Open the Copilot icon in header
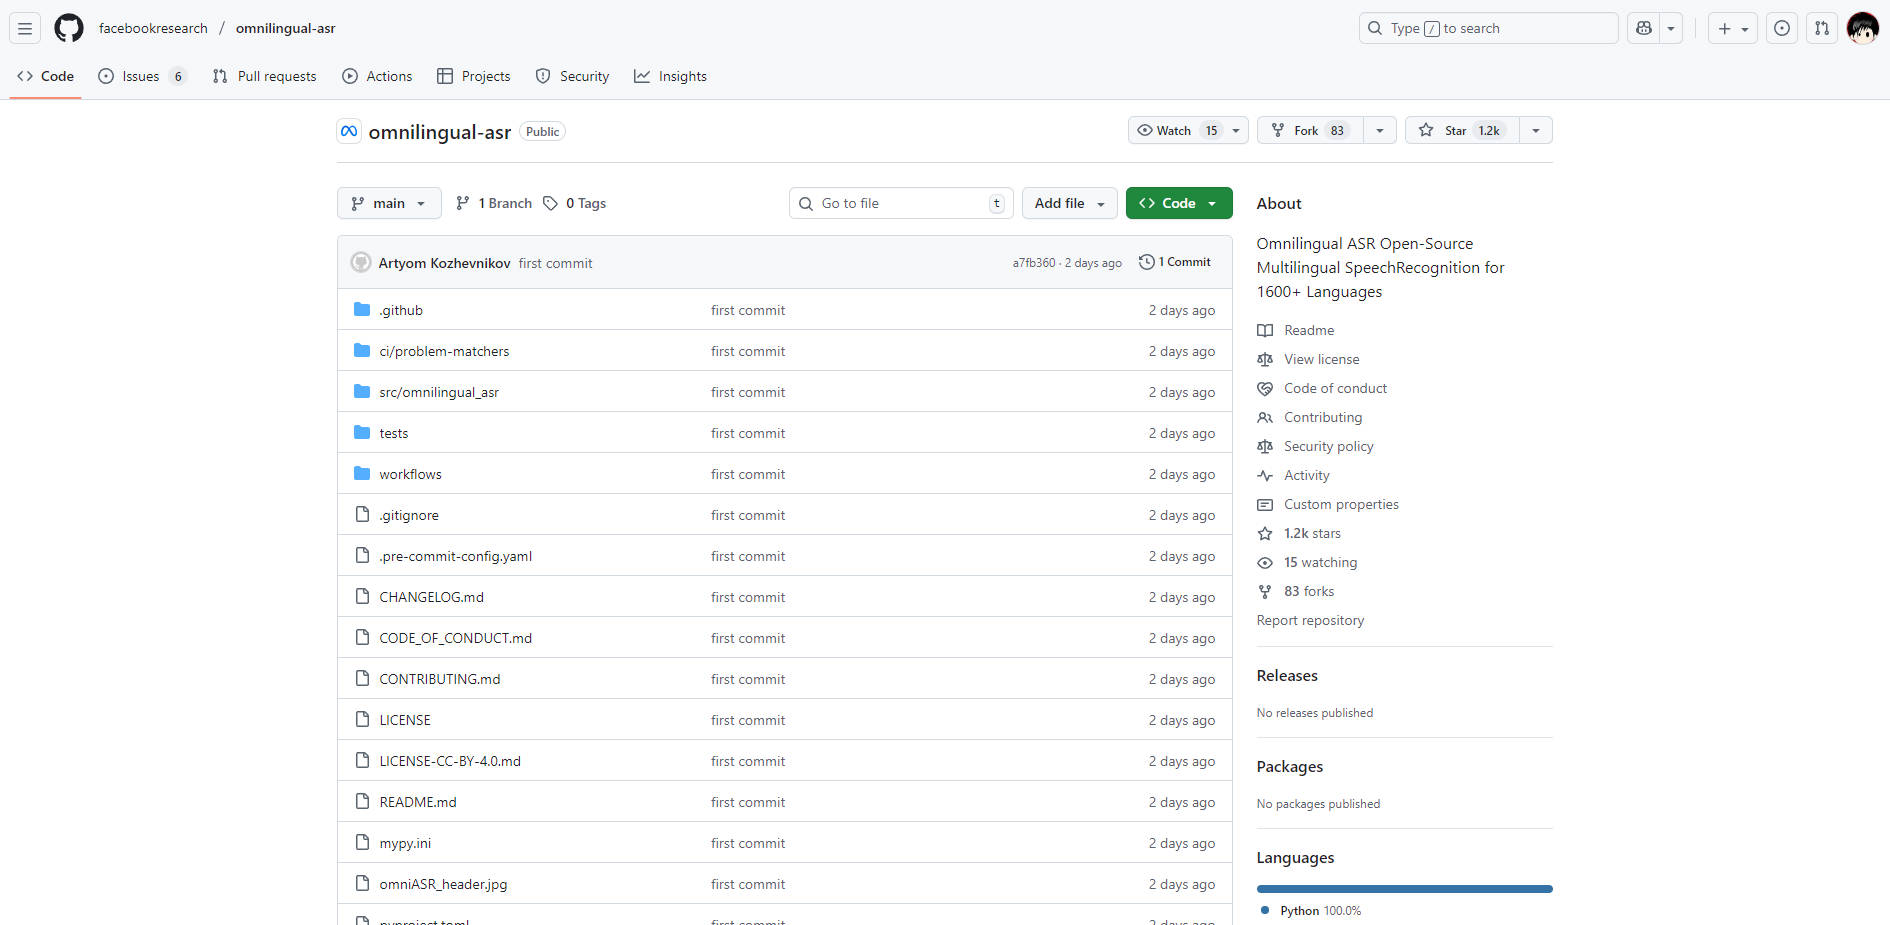This screenshot has width=1890, height=925. tap(1644, 28)
